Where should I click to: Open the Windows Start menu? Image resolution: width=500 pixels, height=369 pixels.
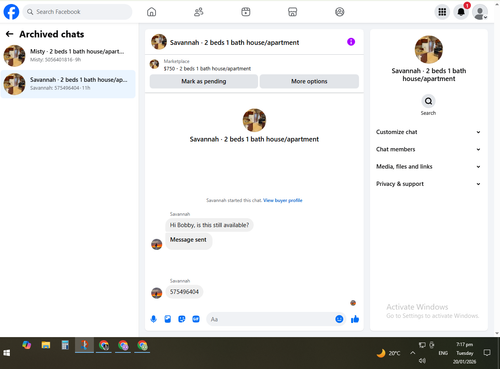pyautogui.click(x=7, y=353)
